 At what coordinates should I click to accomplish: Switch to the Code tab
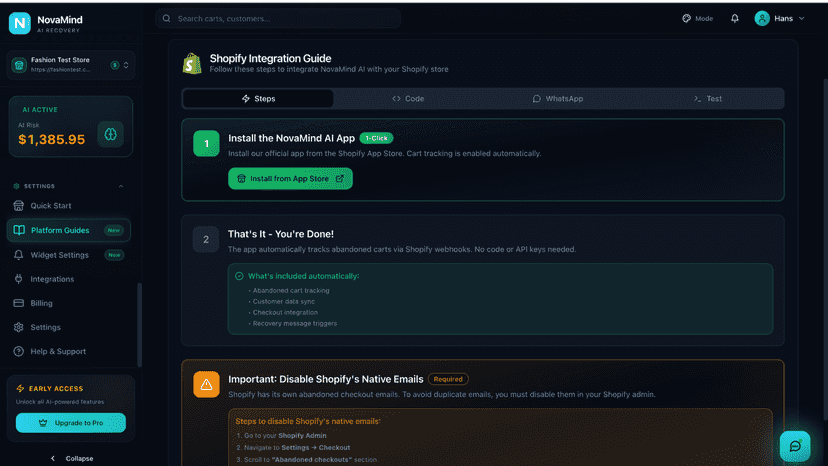click(408, 99)
